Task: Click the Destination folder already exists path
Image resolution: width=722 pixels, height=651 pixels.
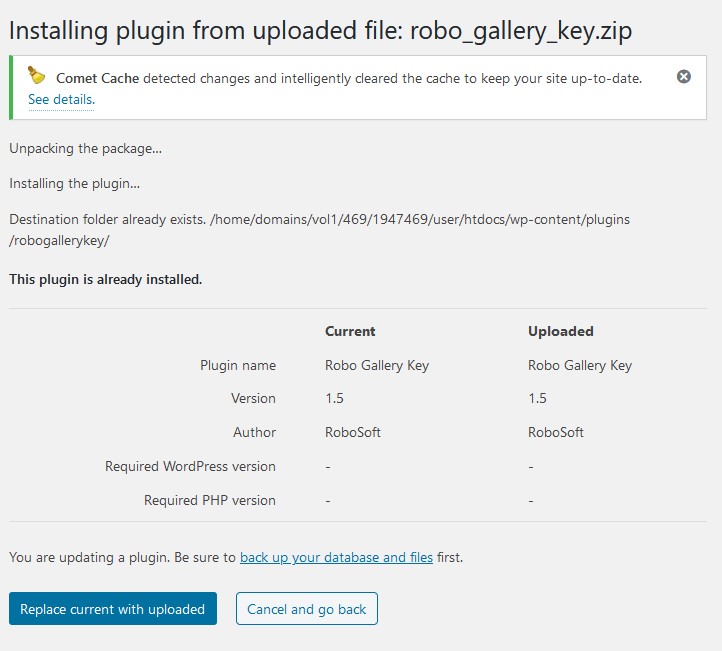Action: (320, 230)
